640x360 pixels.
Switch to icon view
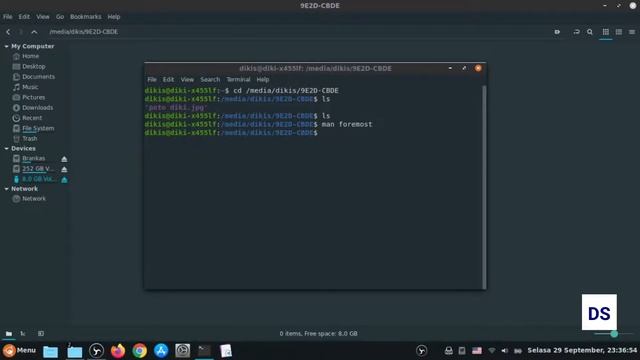pos(606,32)
